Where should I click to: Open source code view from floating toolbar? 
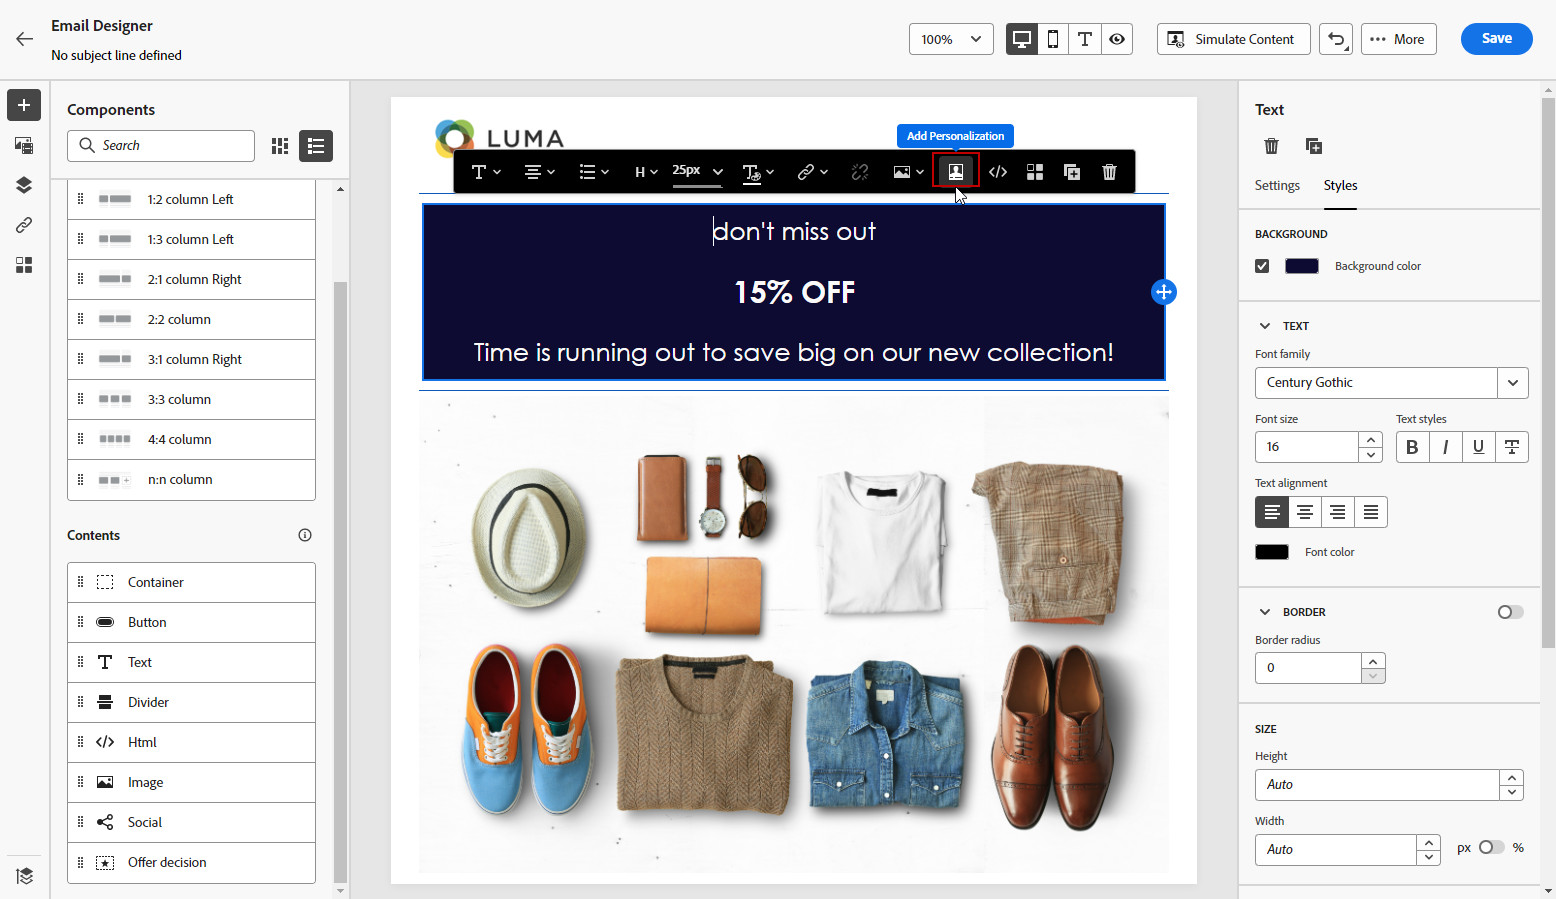point(998,172)
